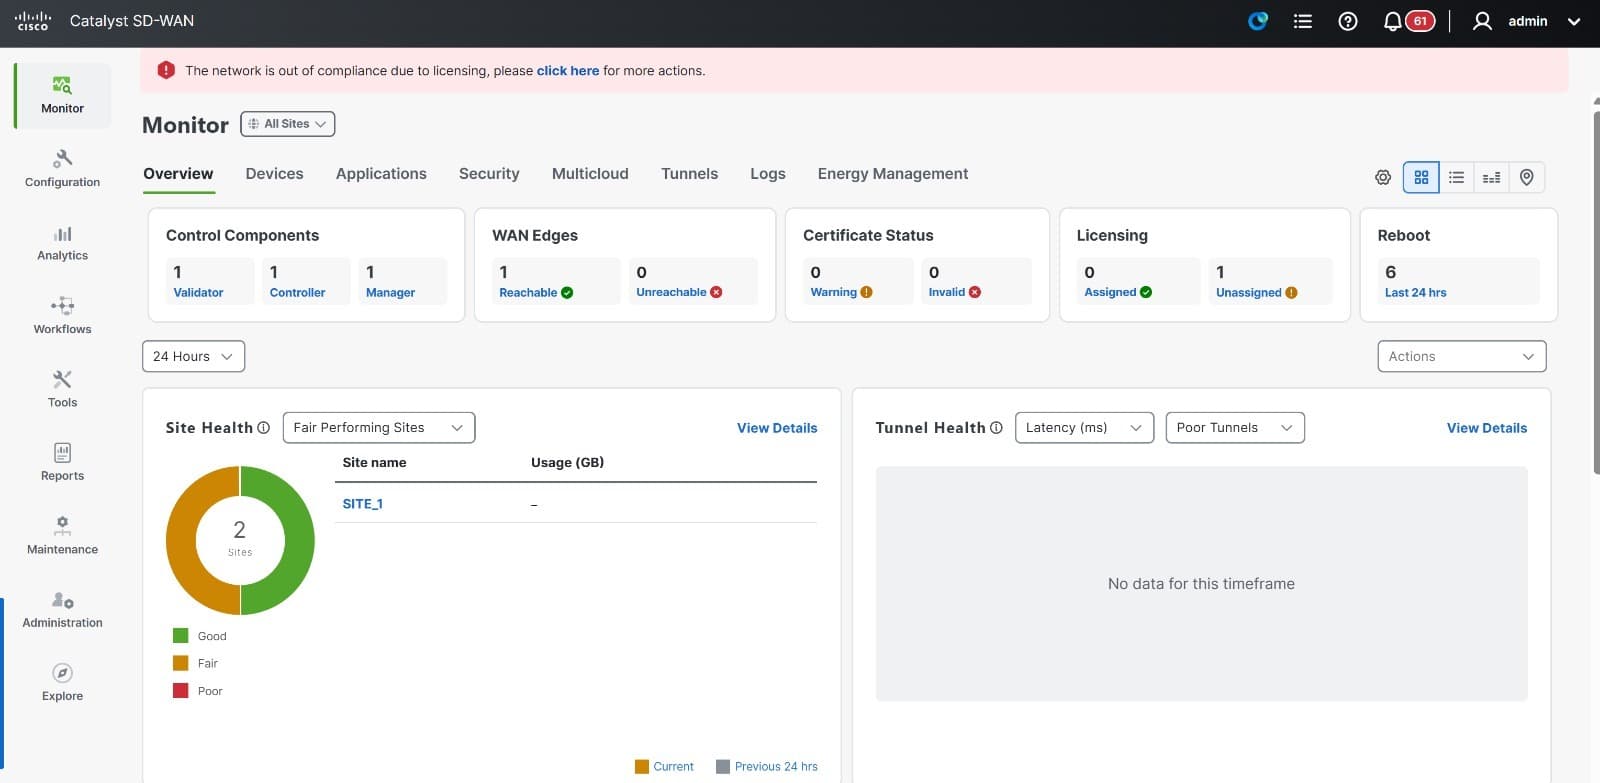Open the Security tab
The image size is (1600, 783).
click(x=489, y=174)
